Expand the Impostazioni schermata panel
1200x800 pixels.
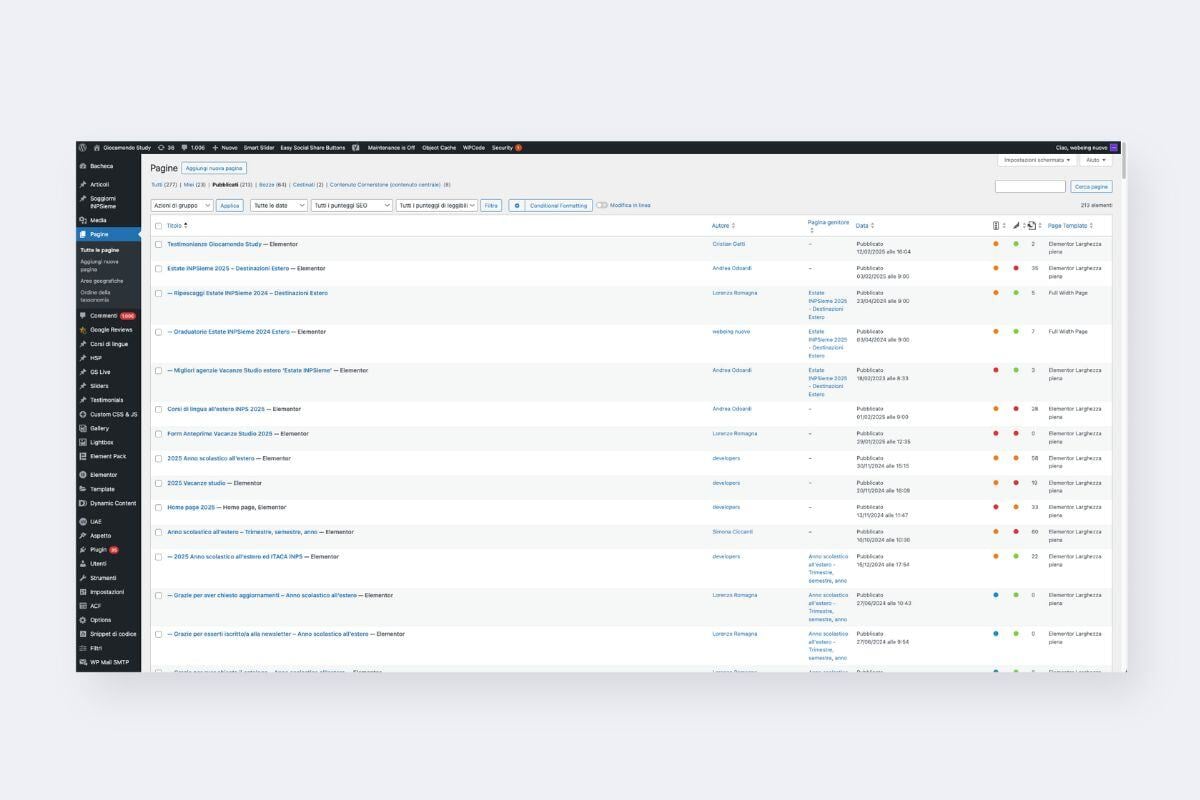tap(1037, 160)
